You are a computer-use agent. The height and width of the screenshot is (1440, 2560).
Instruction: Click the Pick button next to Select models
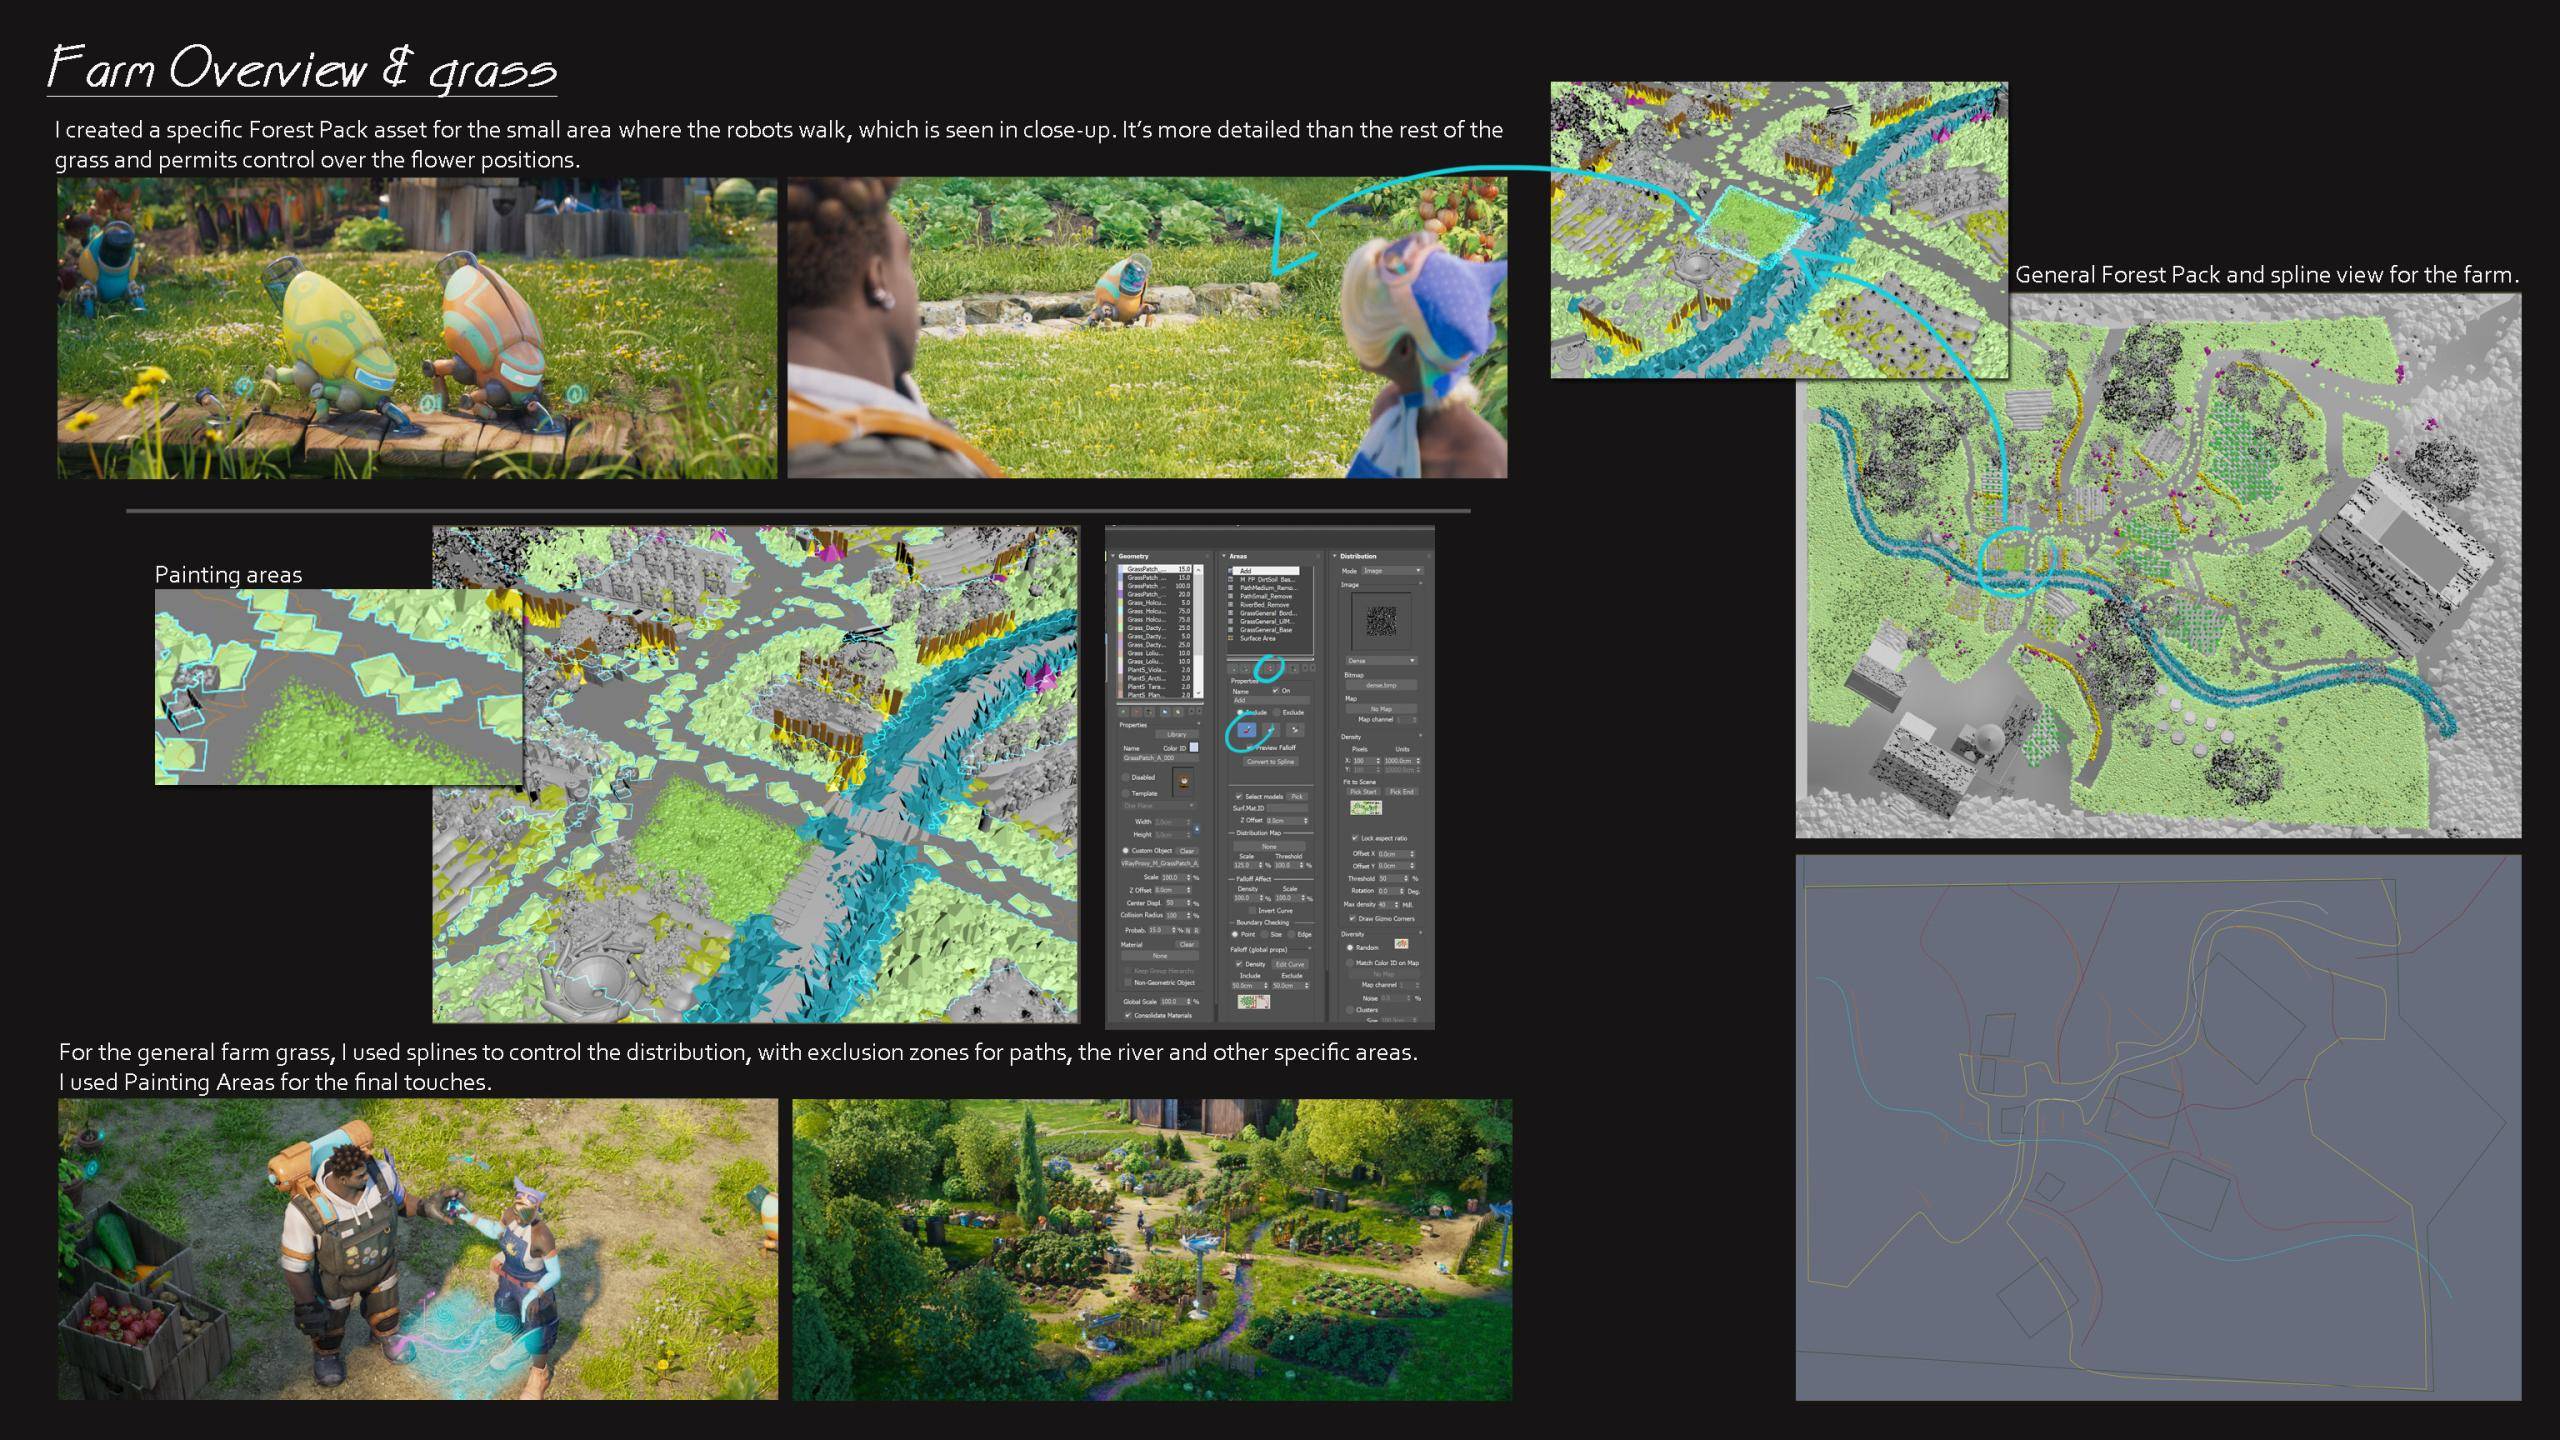(x=1297, y=797)
